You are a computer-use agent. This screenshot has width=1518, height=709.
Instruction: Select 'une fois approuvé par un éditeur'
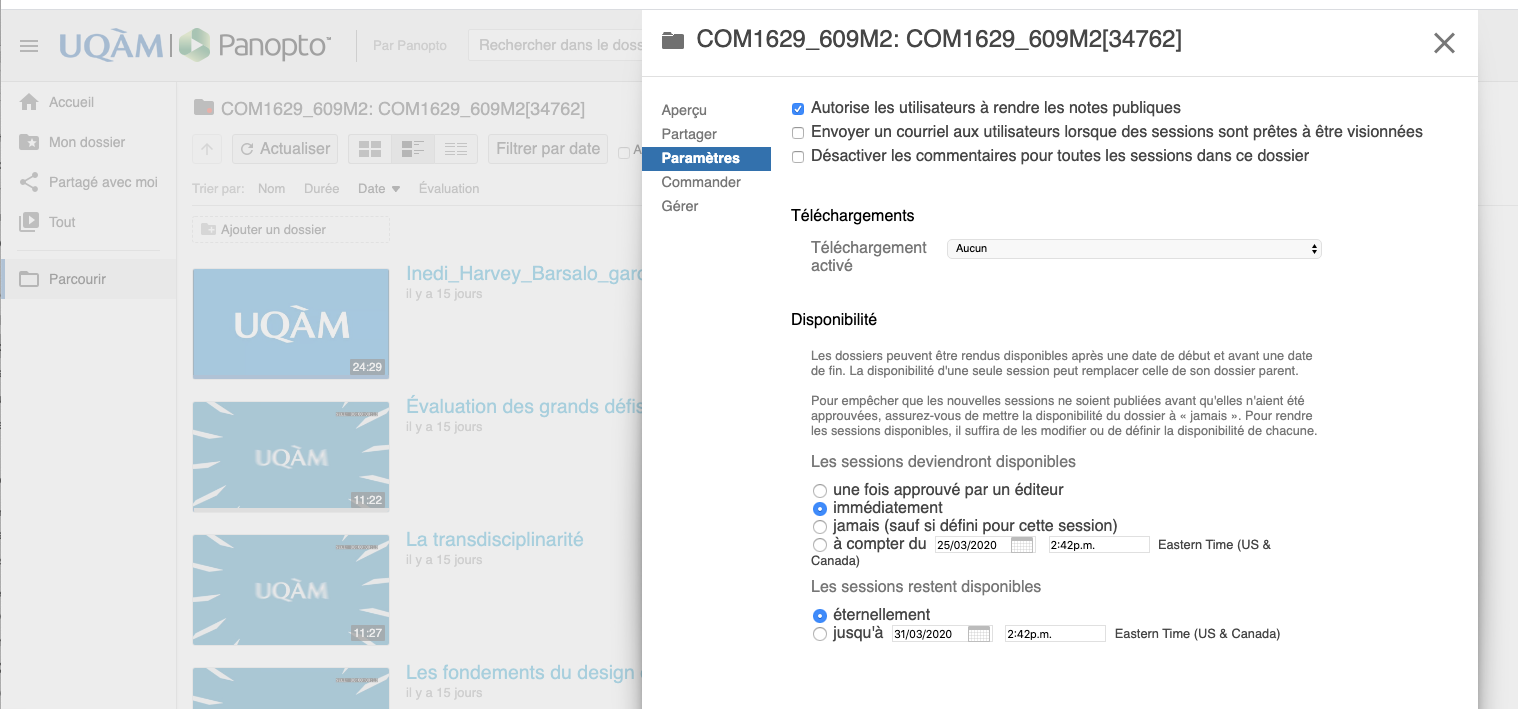(820, 491)
